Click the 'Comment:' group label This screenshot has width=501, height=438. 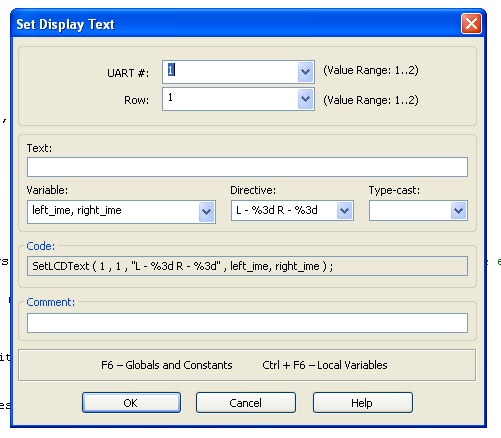point(51,302)
